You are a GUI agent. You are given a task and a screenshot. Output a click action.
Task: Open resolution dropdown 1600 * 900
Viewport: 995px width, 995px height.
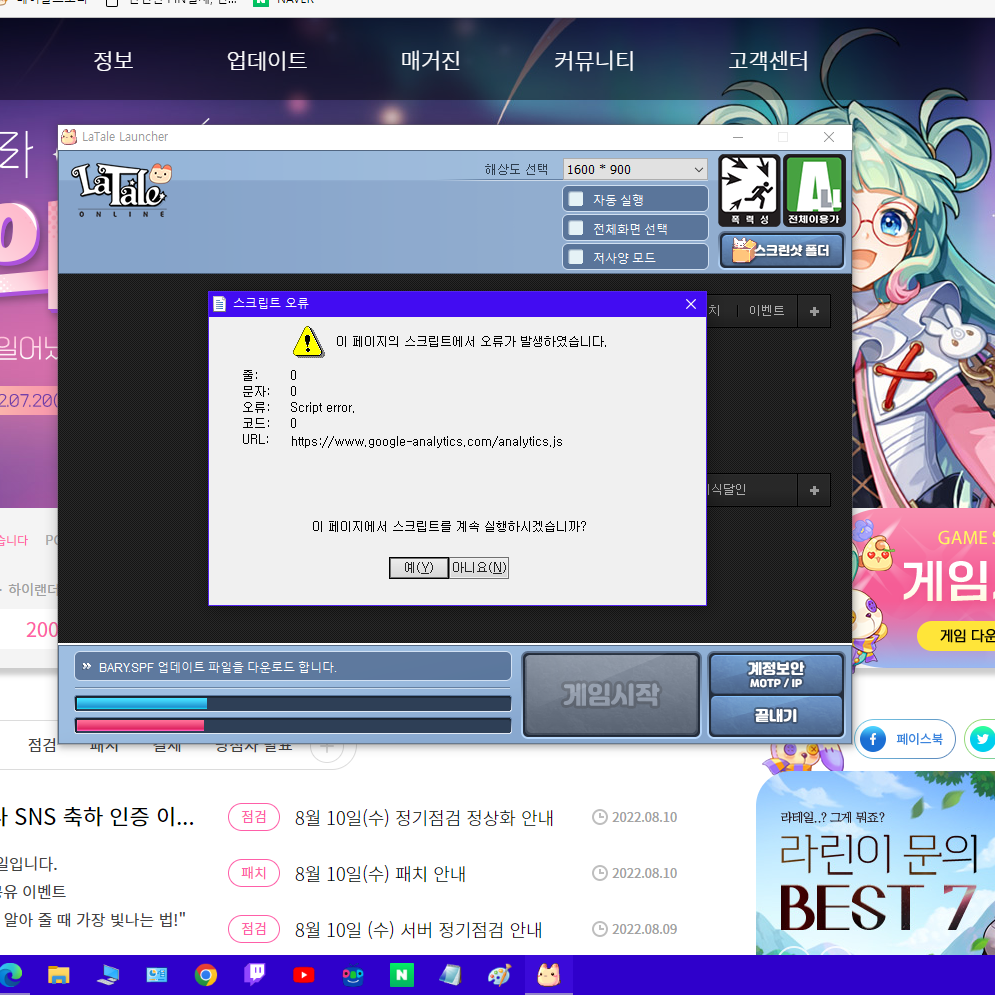635,169
